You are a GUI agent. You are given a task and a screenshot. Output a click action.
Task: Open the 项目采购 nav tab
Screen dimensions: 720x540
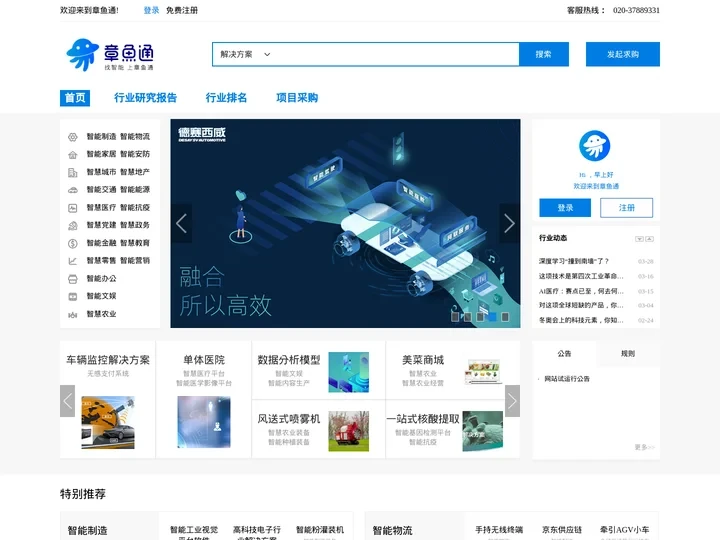point(297,98)
